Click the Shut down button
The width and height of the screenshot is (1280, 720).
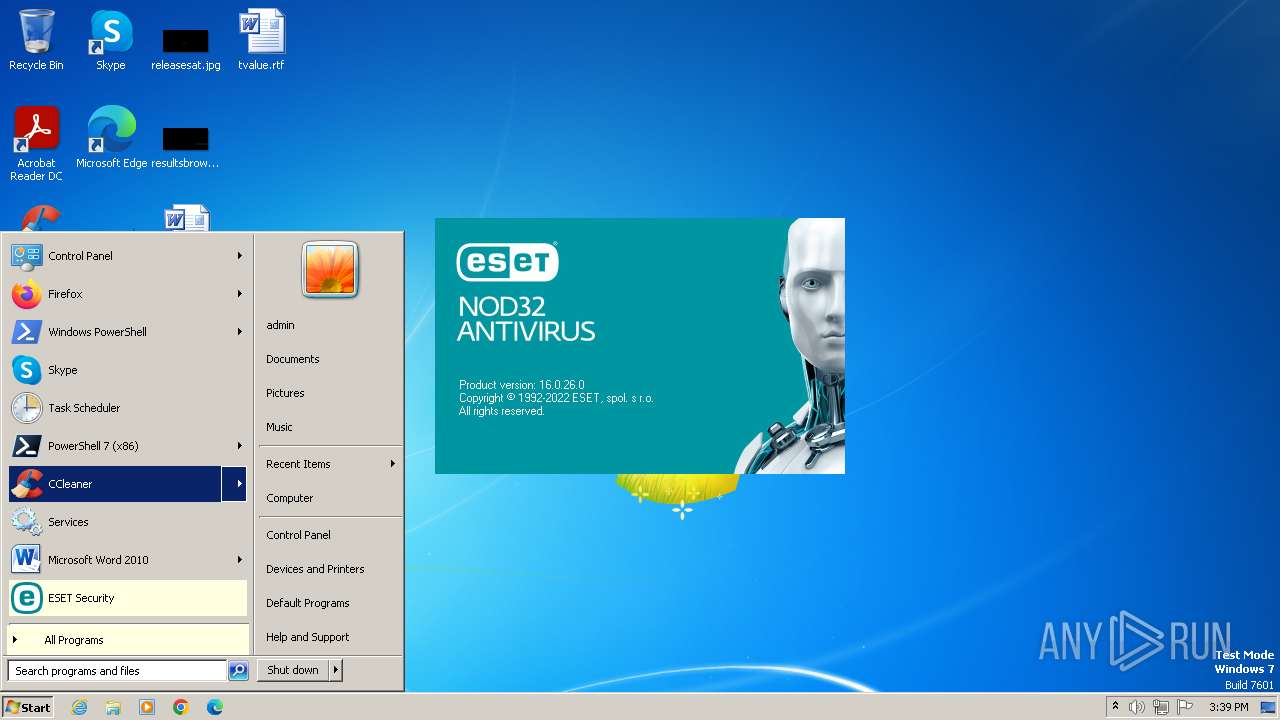pos(293,670)
